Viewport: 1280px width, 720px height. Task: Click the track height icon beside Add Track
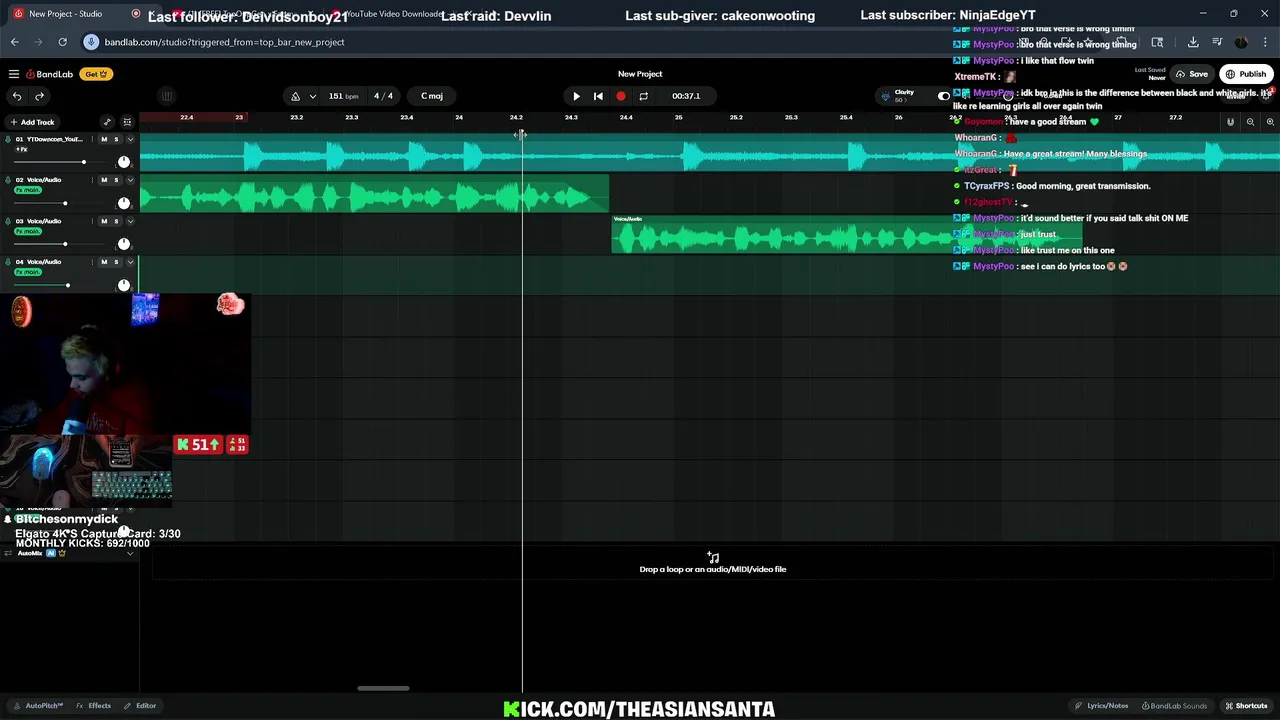click(127, 122)
